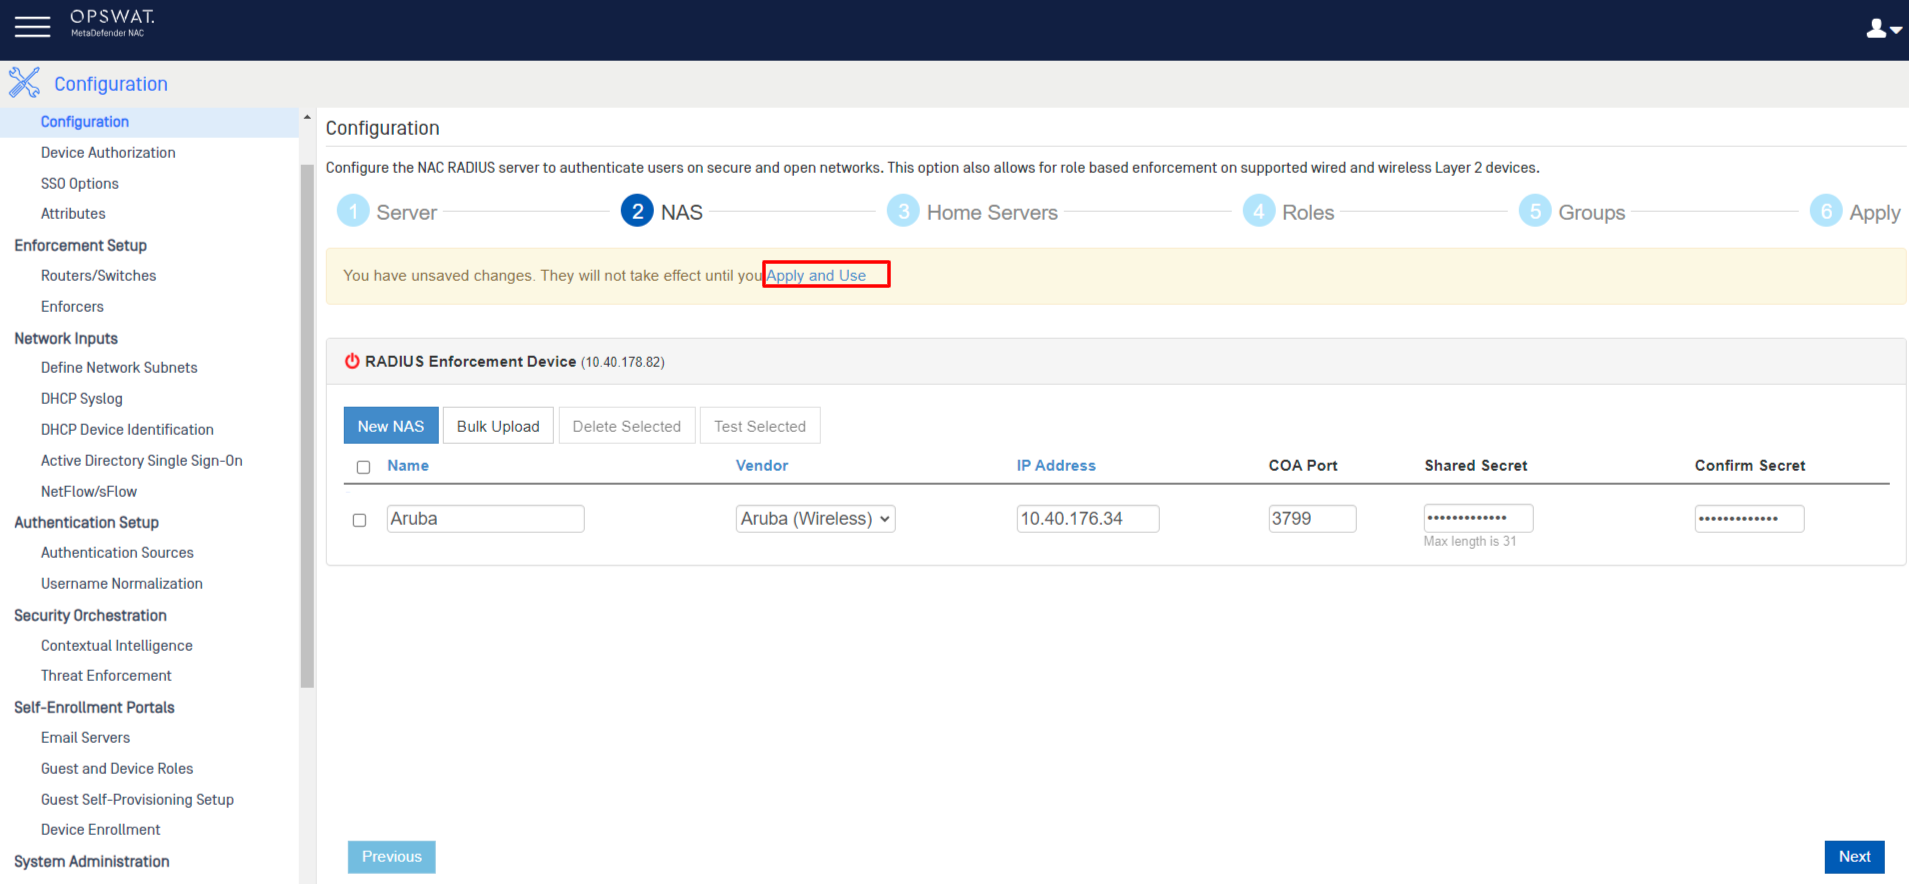Open Device Authorization in sidebar

[x=108, y=153]
